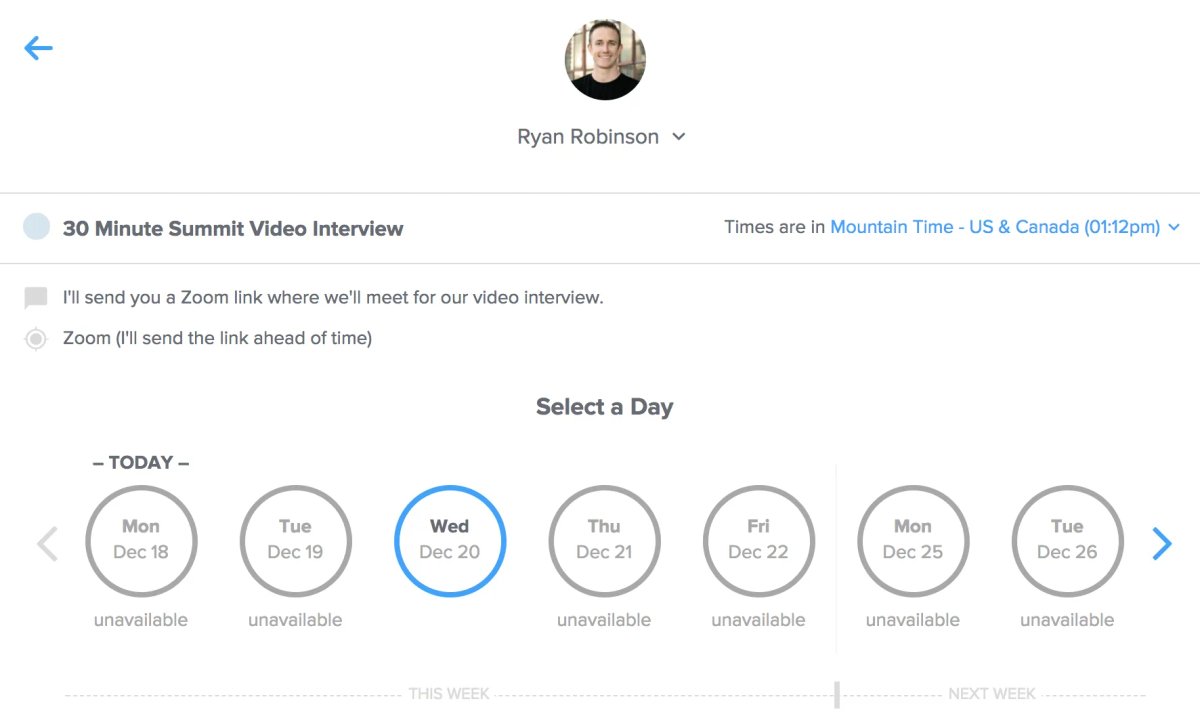This screenshot has width=1200, height=714.
Task: Click the Select a Day heading
Action: (x=604, y=407)
